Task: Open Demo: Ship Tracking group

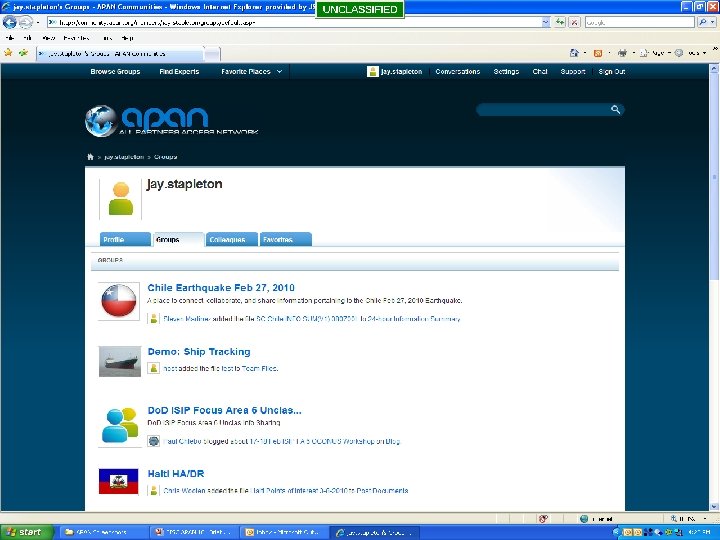Action: [199, 351]
